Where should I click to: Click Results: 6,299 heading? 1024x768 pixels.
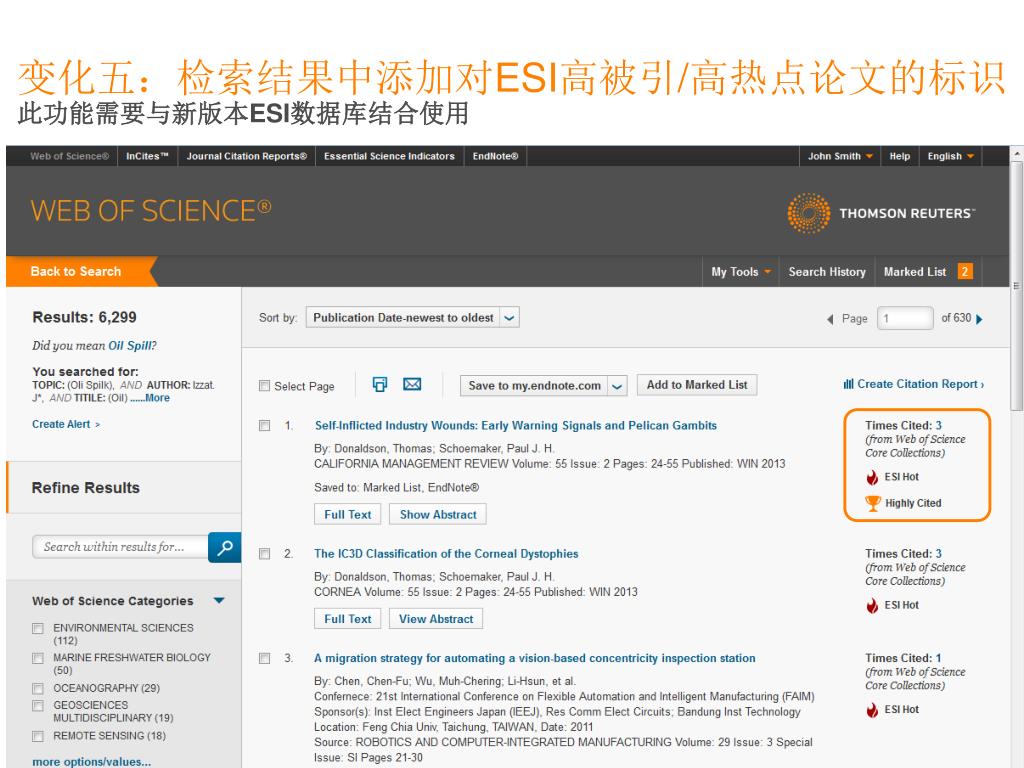[x=84, y=317]
